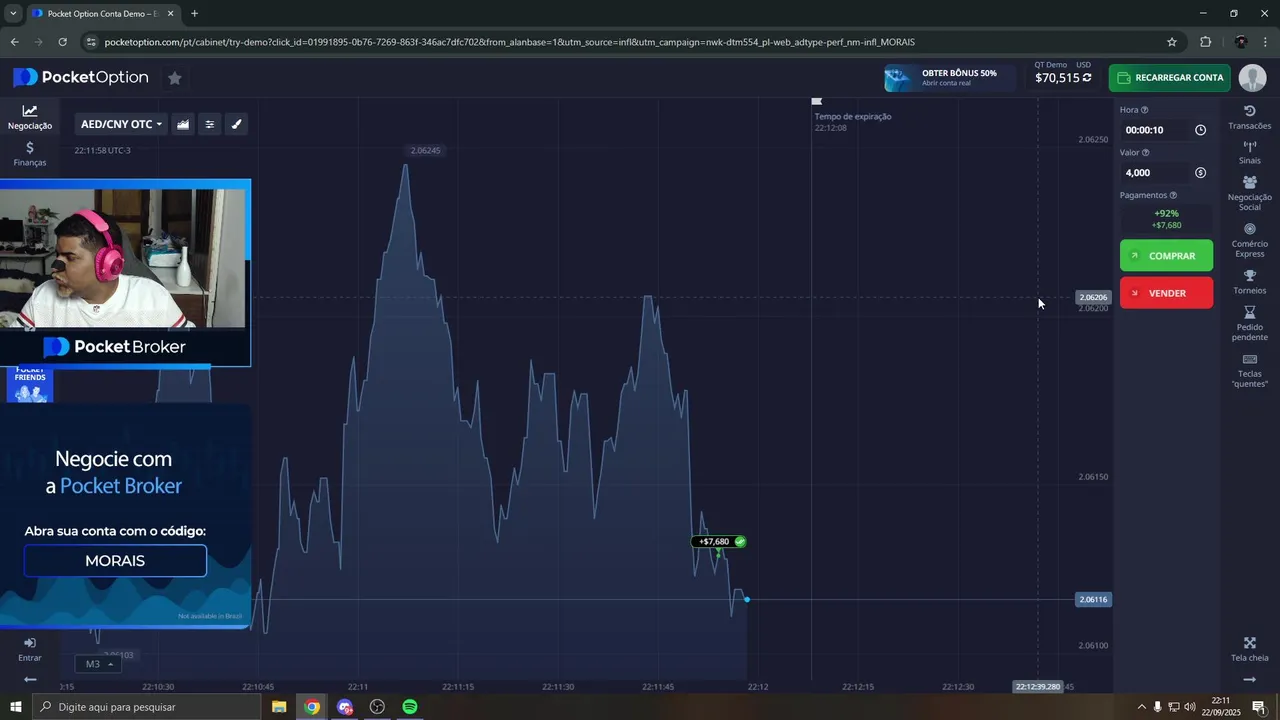Image resolution: width=1280 pixels, height=720 pixels.
Task: Open Teclas quentes hotkeys panel
Action: (x=1249, y=370)
